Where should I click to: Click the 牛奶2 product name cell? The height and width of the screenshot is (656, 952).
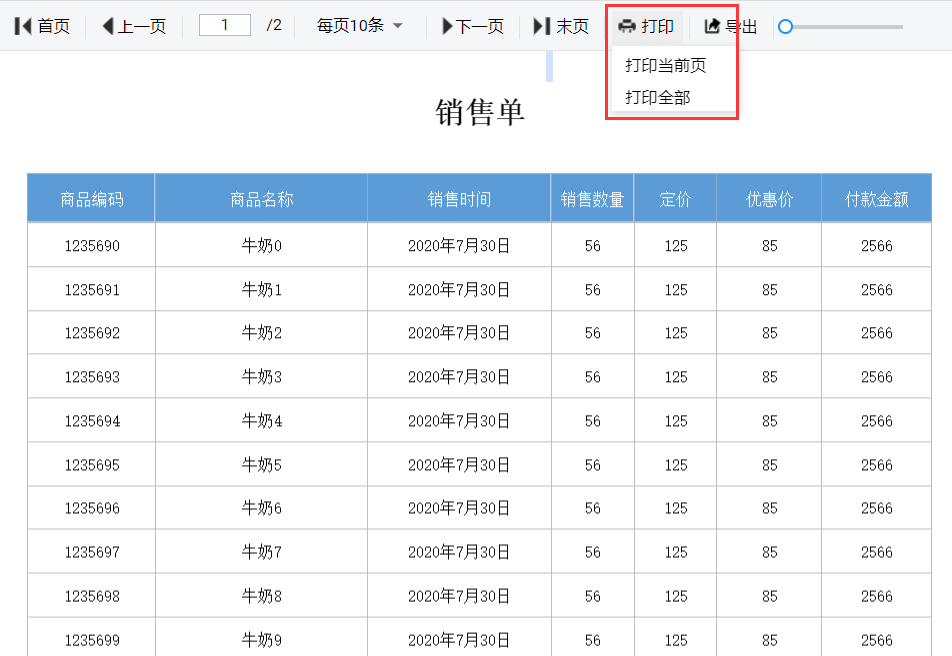262,333
